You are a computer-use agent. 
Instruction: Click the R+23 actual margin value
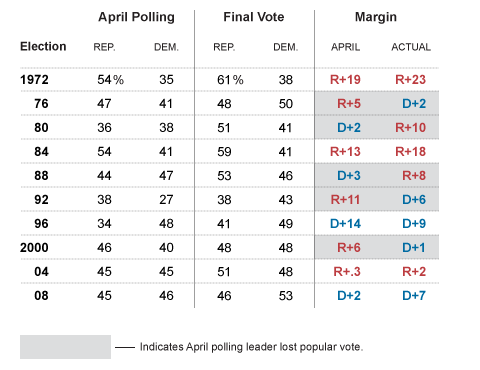(x=411, y=80)
